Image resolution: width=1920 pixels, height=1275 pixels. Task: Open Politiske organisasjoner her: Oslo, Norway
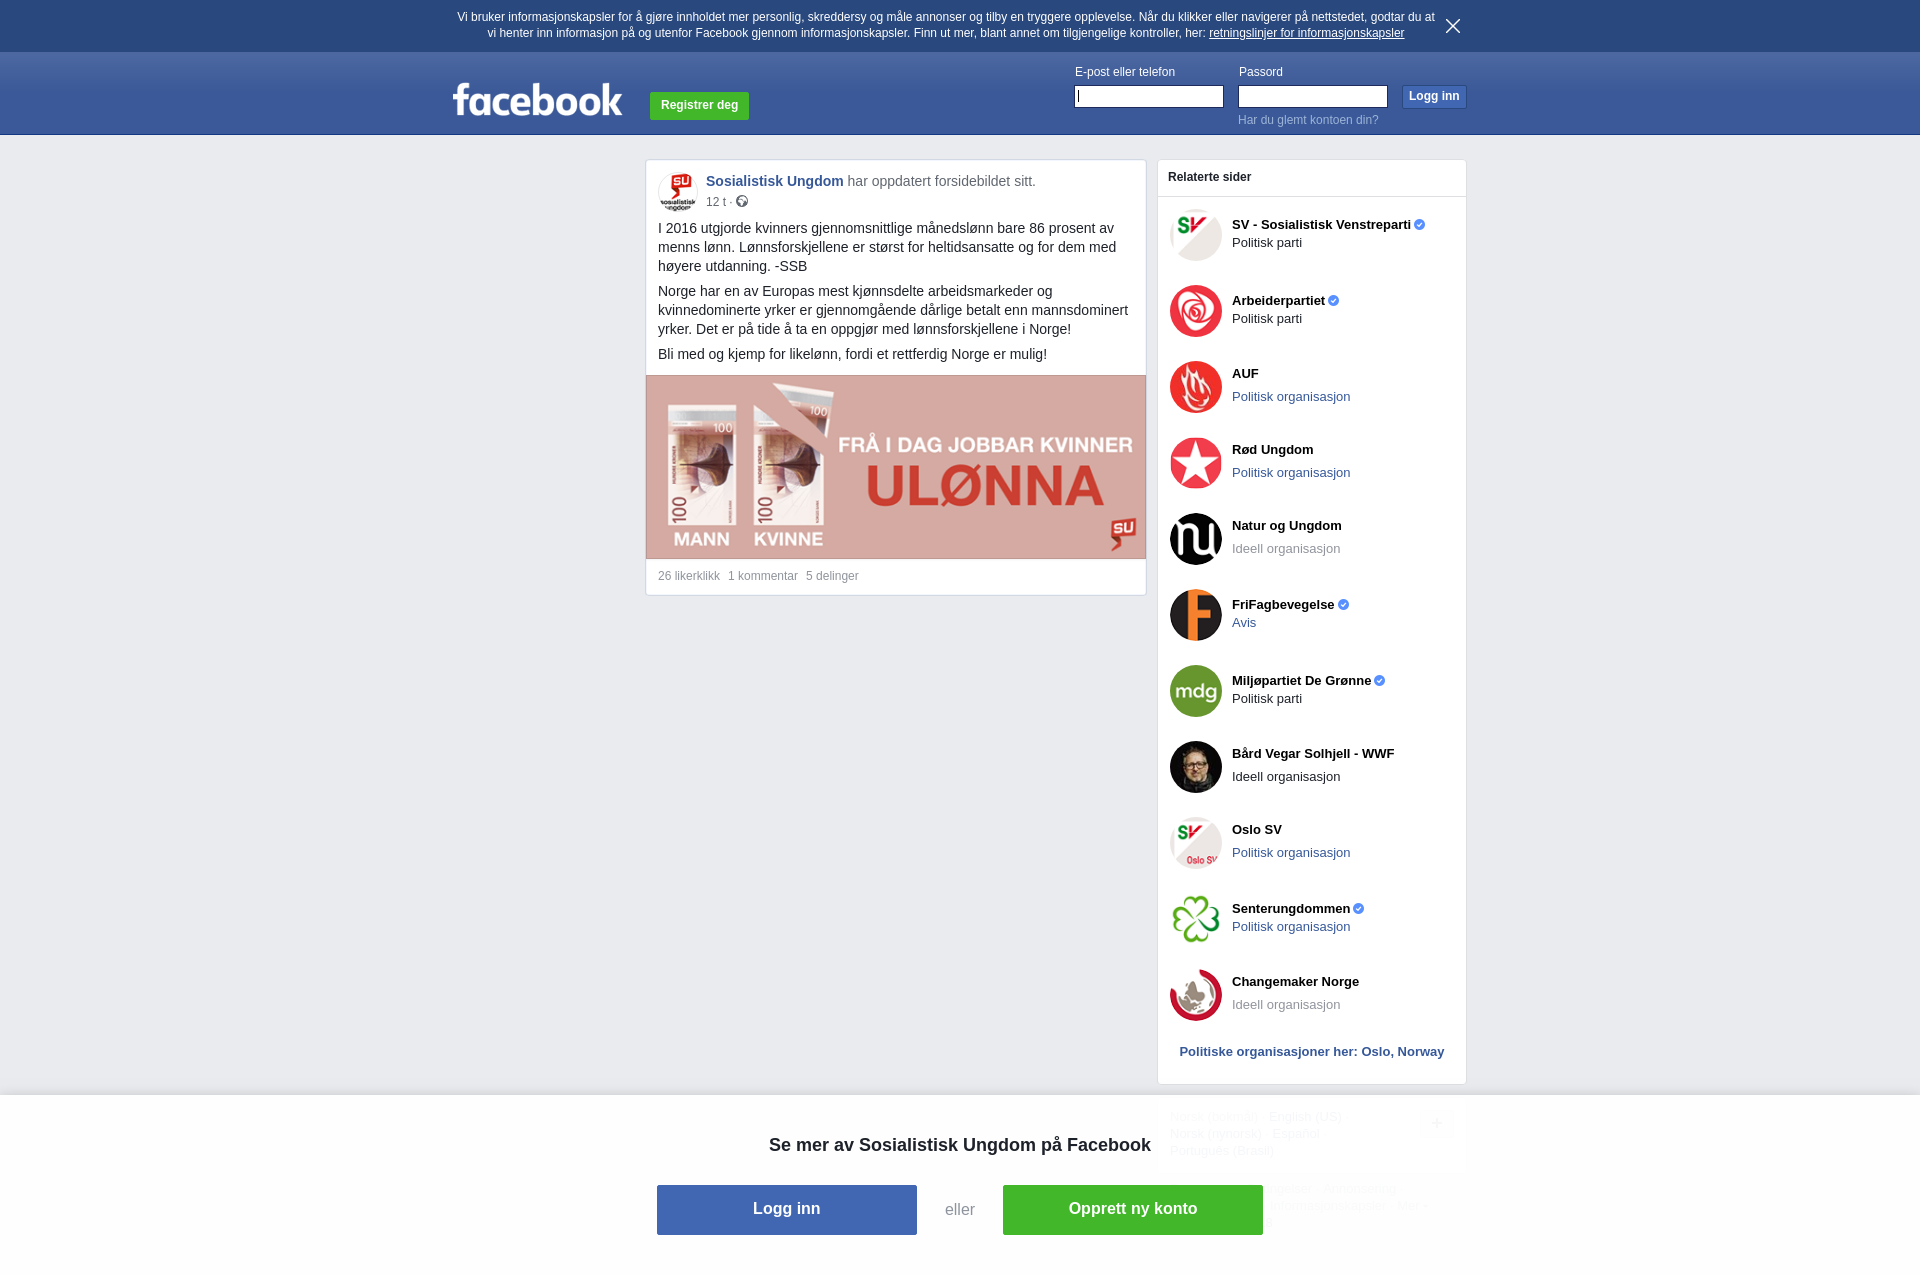point(1312,1052)
